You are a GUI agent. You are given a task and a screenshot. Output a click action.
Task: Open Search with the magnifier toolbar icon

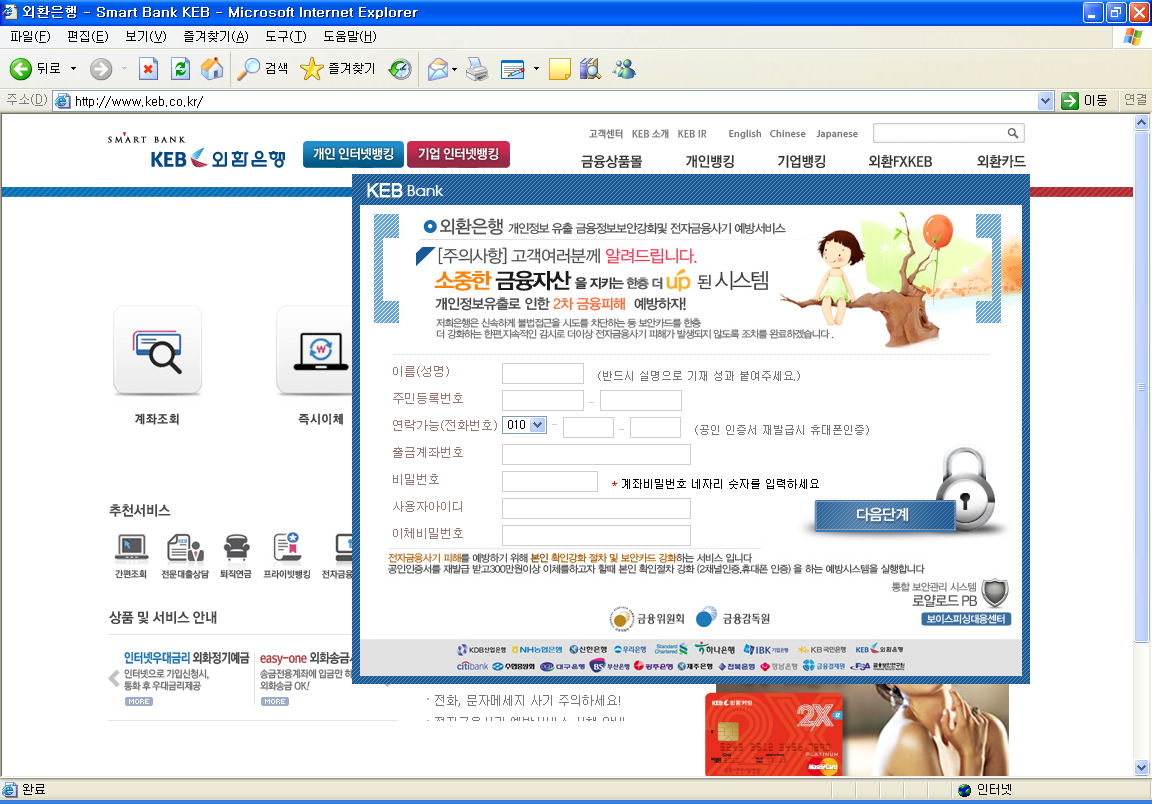click(248, 69)
